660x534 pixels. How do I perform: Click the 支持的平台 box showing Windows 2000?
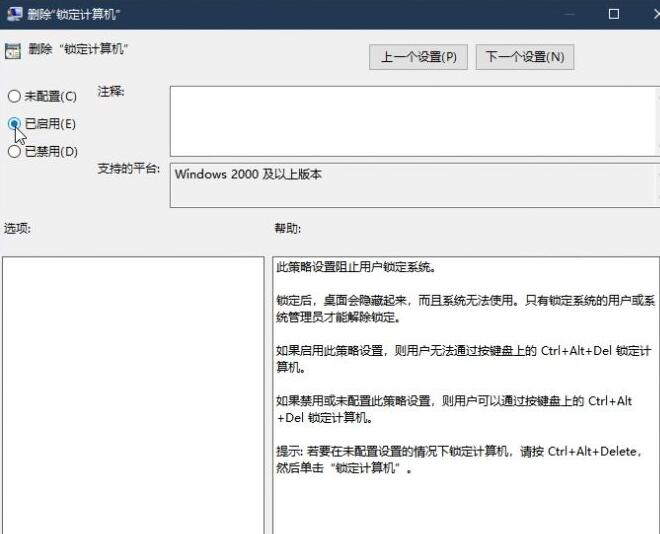pyautogui.click(x=415, y=186)
